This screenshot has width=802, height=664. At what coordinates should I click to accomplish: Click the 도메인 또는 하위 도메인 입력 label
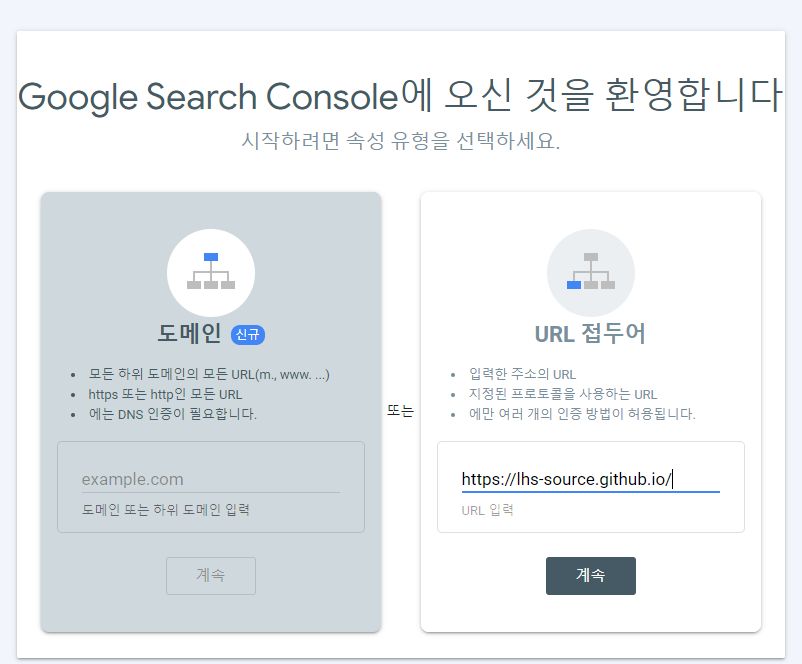coord(166,510)
